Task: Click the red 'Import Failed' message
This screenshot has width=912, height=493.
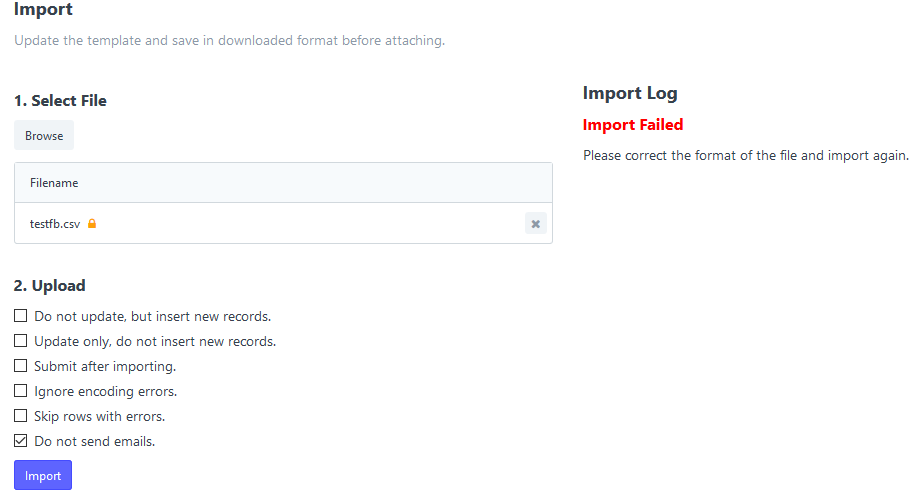Action: (x=632, y=125)
